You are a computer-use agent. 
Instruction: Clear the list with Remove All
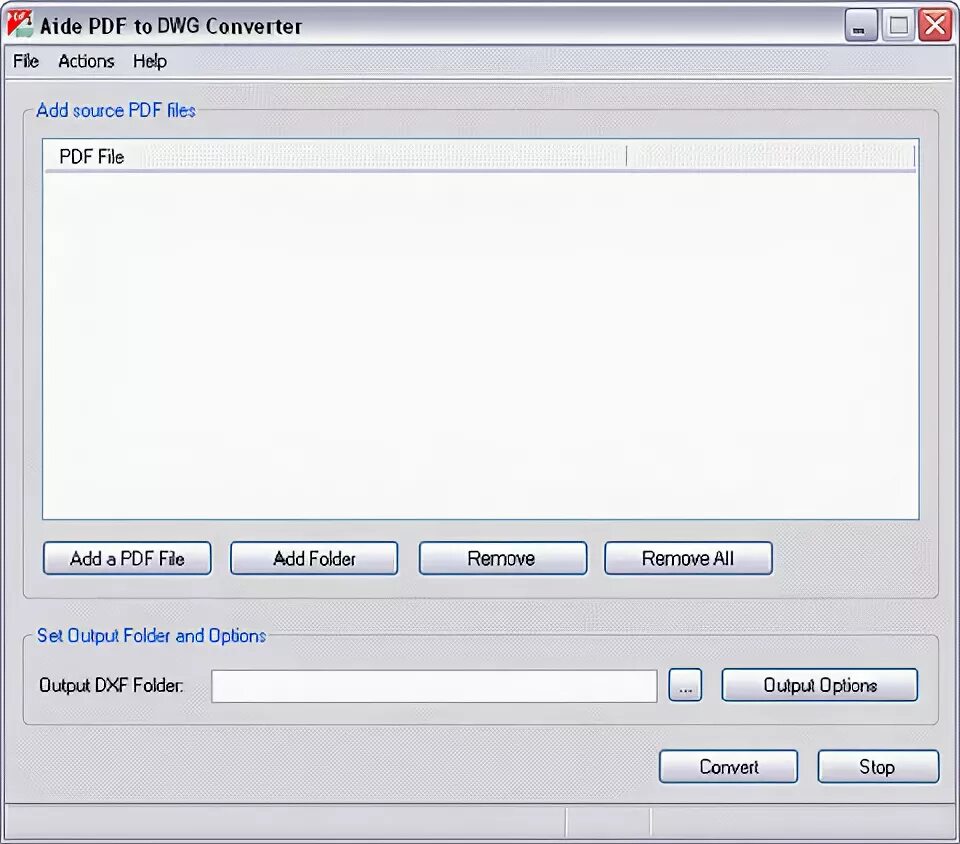click(688, 558)
